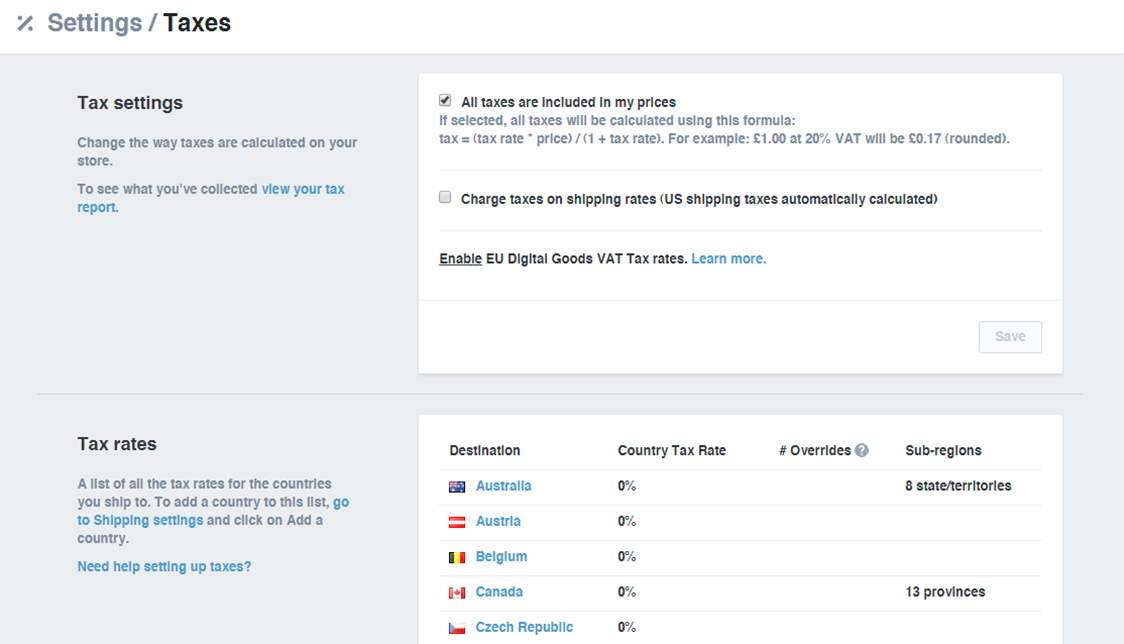Enable charge taxes on shipping rates

click(444, 197)
